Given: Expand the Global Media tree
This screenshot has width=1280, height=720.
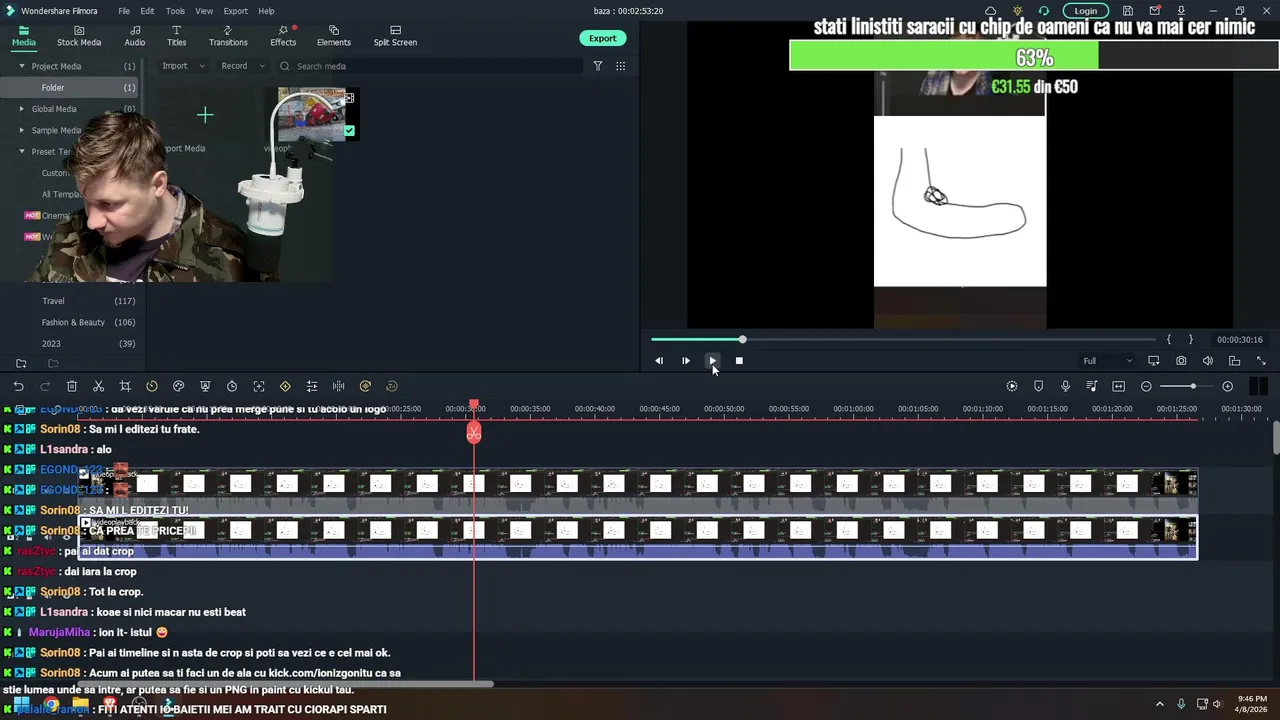Looking at the screenshot, I should [x=22, y=109].
